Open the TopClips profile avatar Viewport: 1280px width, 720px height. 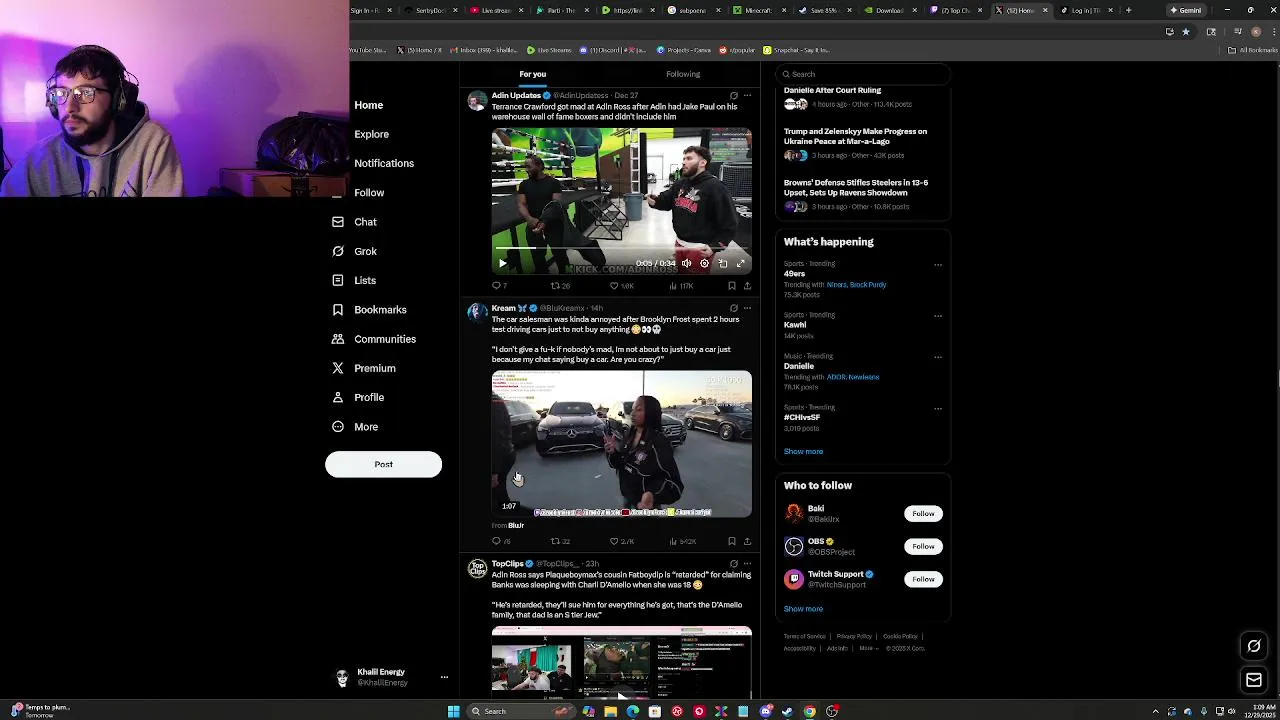[477, 569]
